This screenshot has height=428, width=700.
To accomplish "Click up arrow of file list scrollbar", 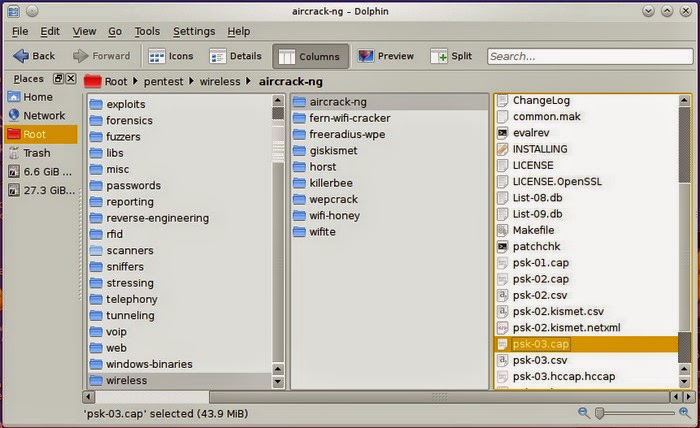I will pos(684,100).
